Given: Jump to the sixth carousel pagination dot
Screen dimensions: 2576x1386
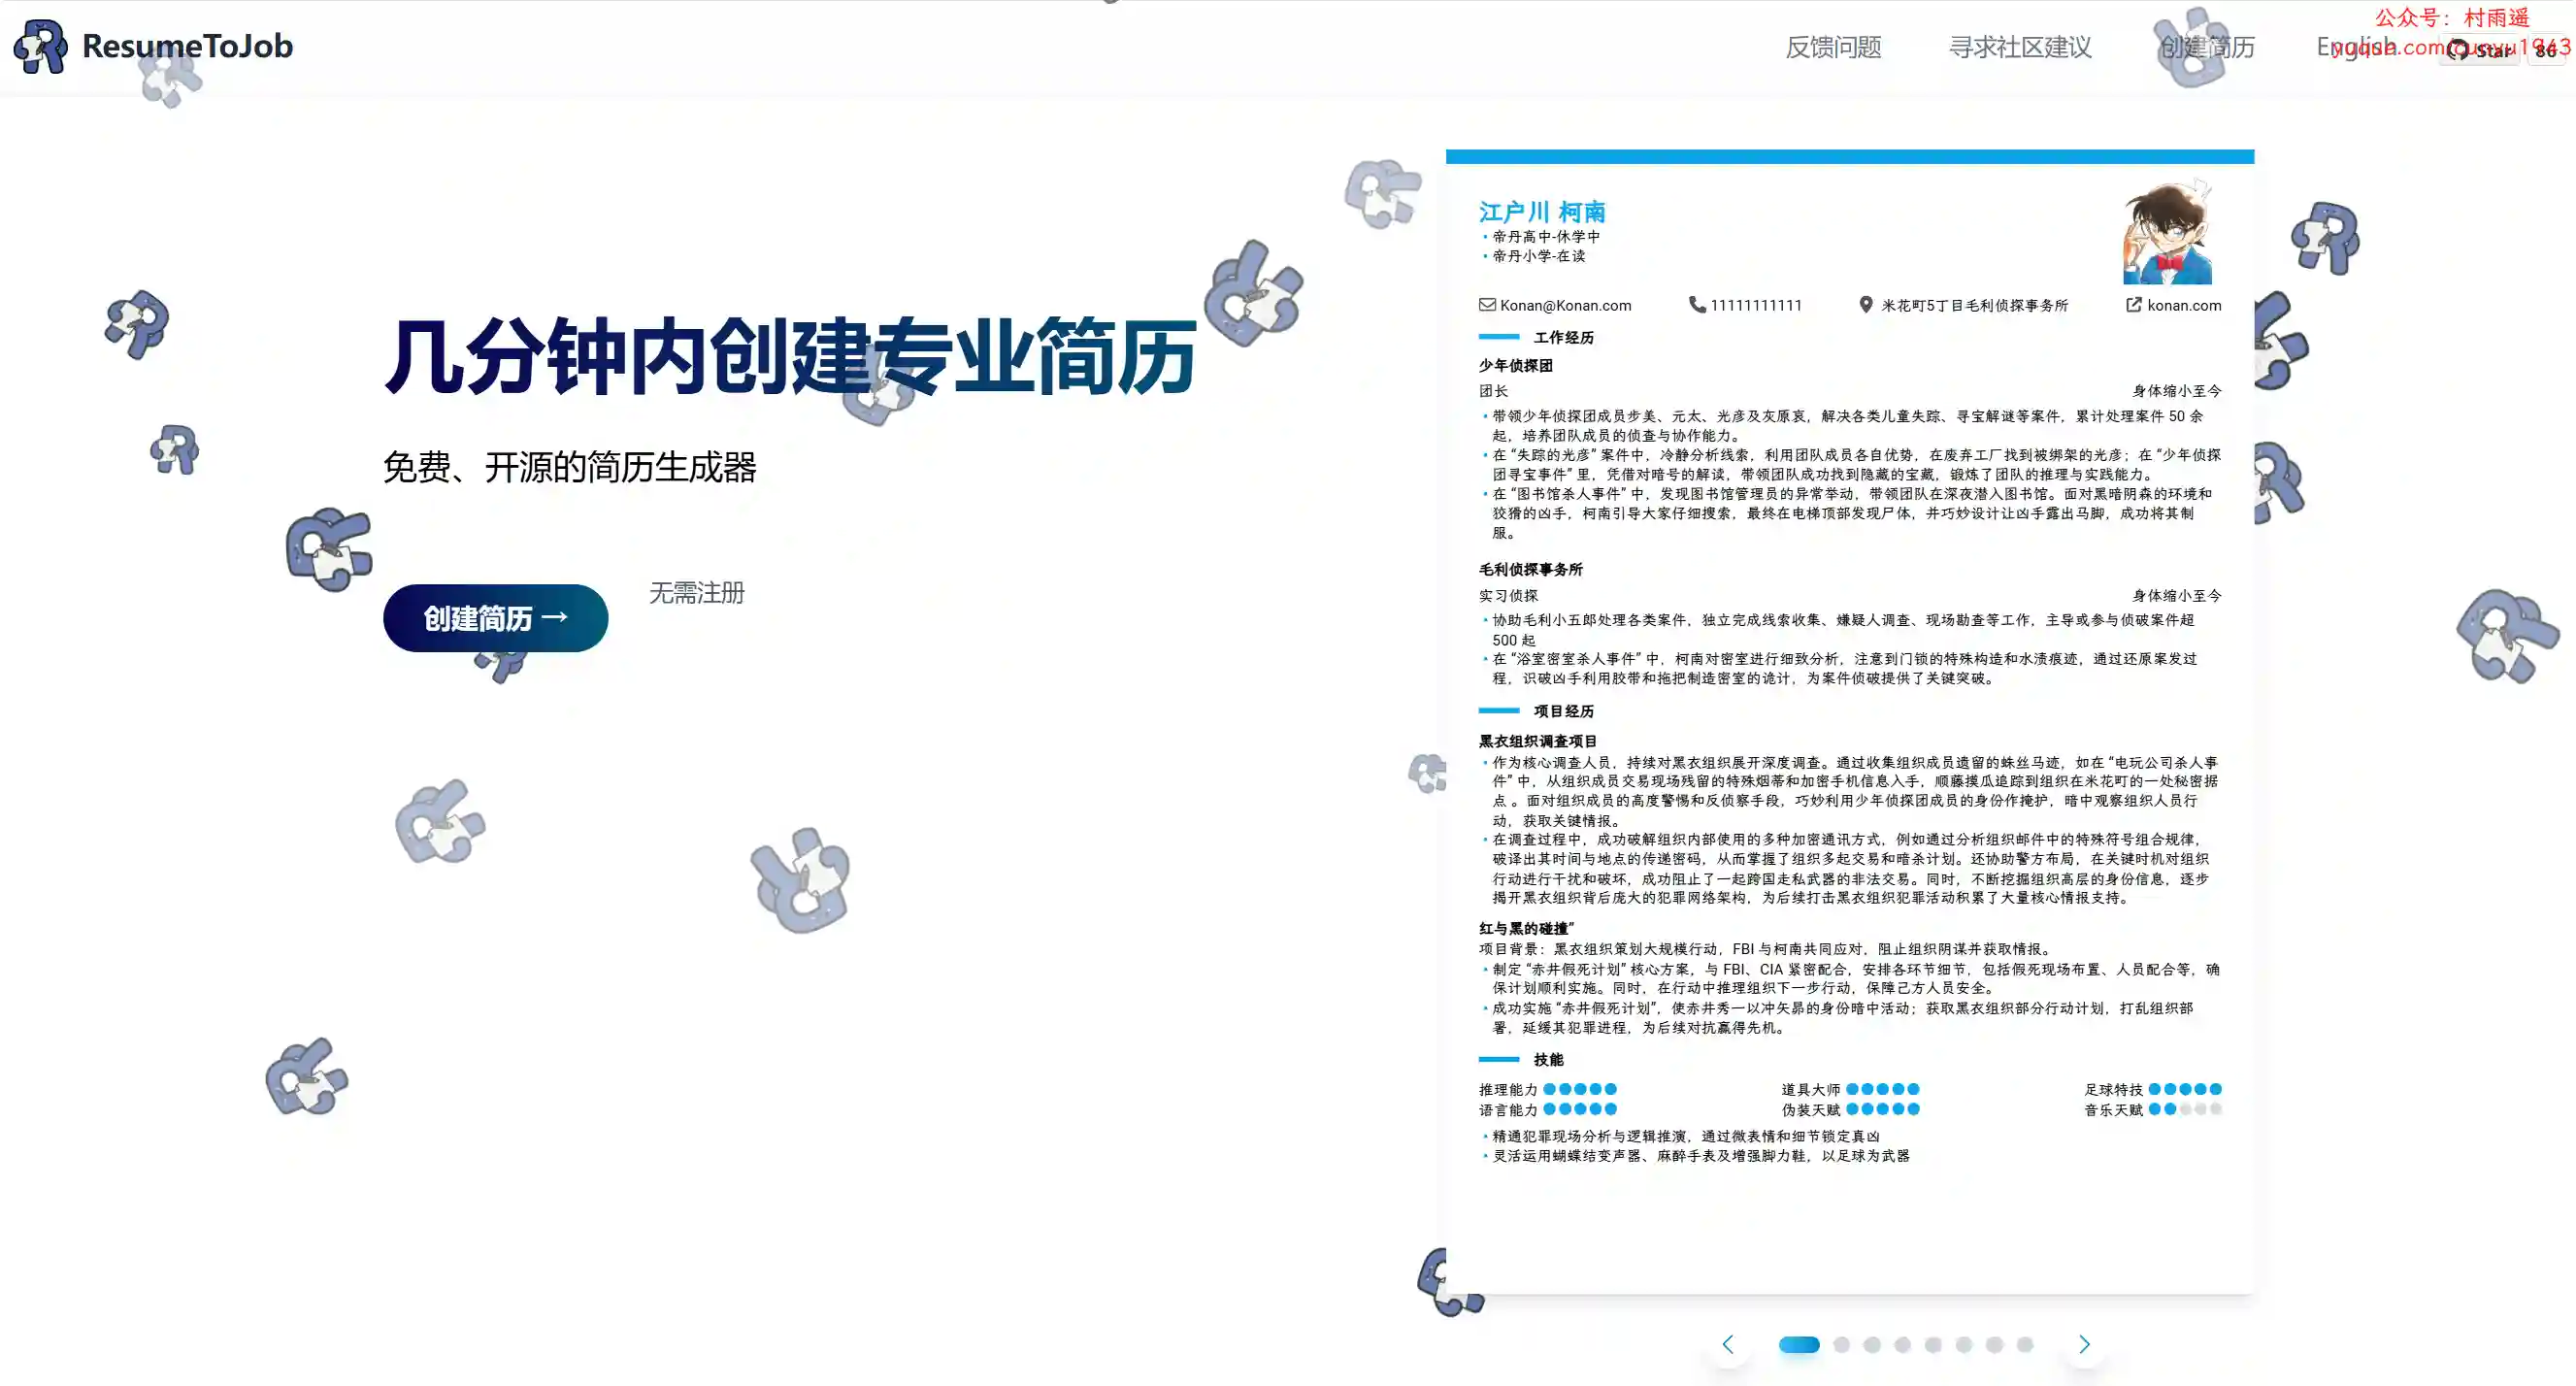Looking at the screenshot, I should [x=1964, y=1345].
